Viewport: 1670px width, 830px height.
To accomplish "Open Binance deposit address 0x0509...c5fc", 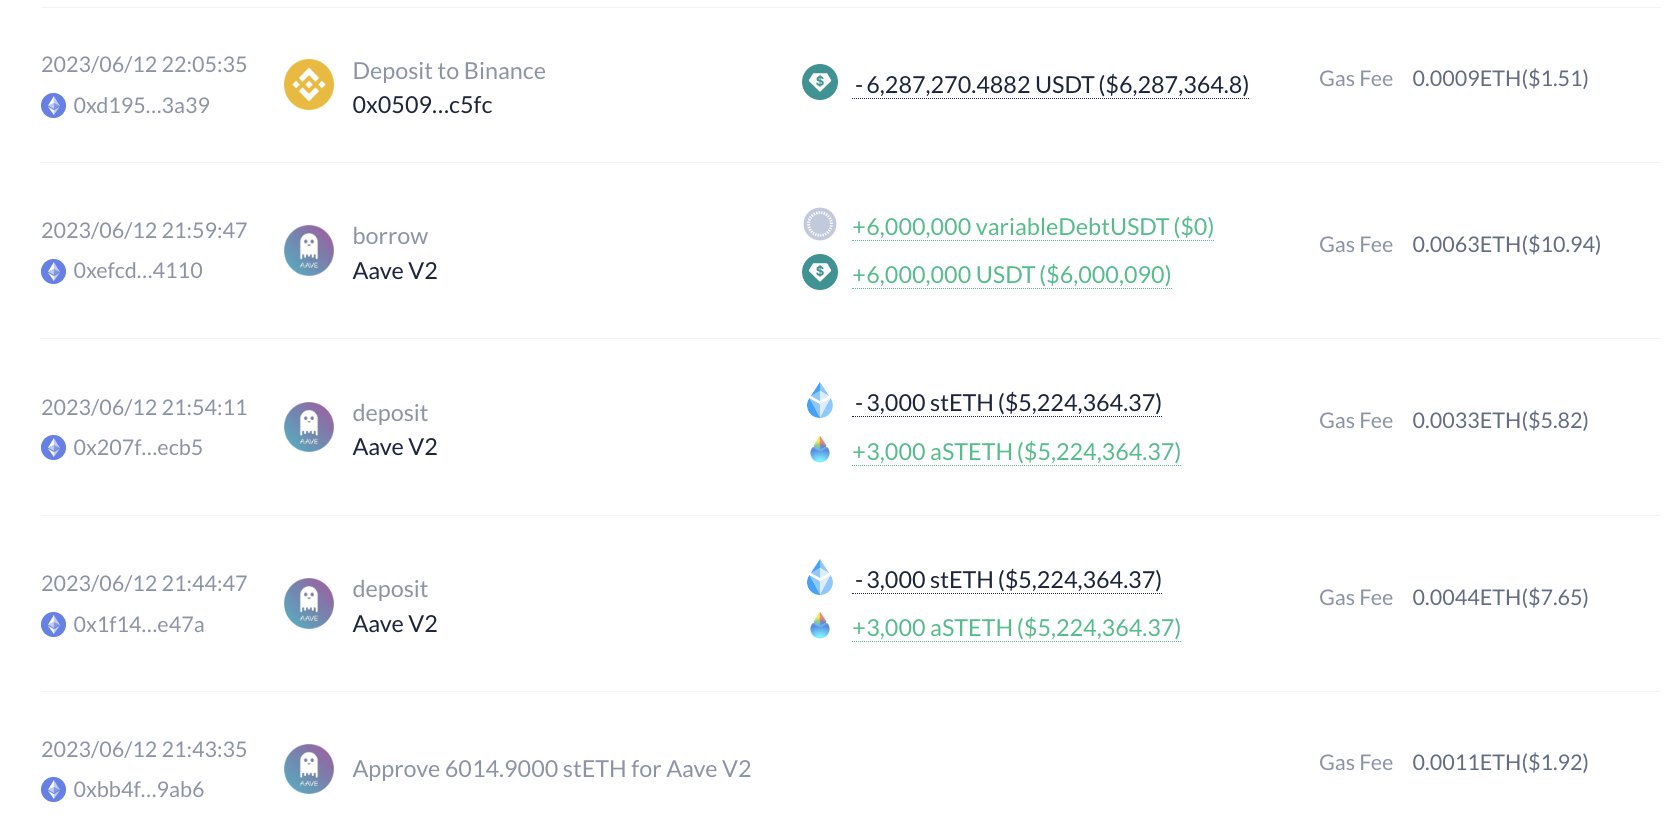I will pyautogui.click(x=422, y=105).
